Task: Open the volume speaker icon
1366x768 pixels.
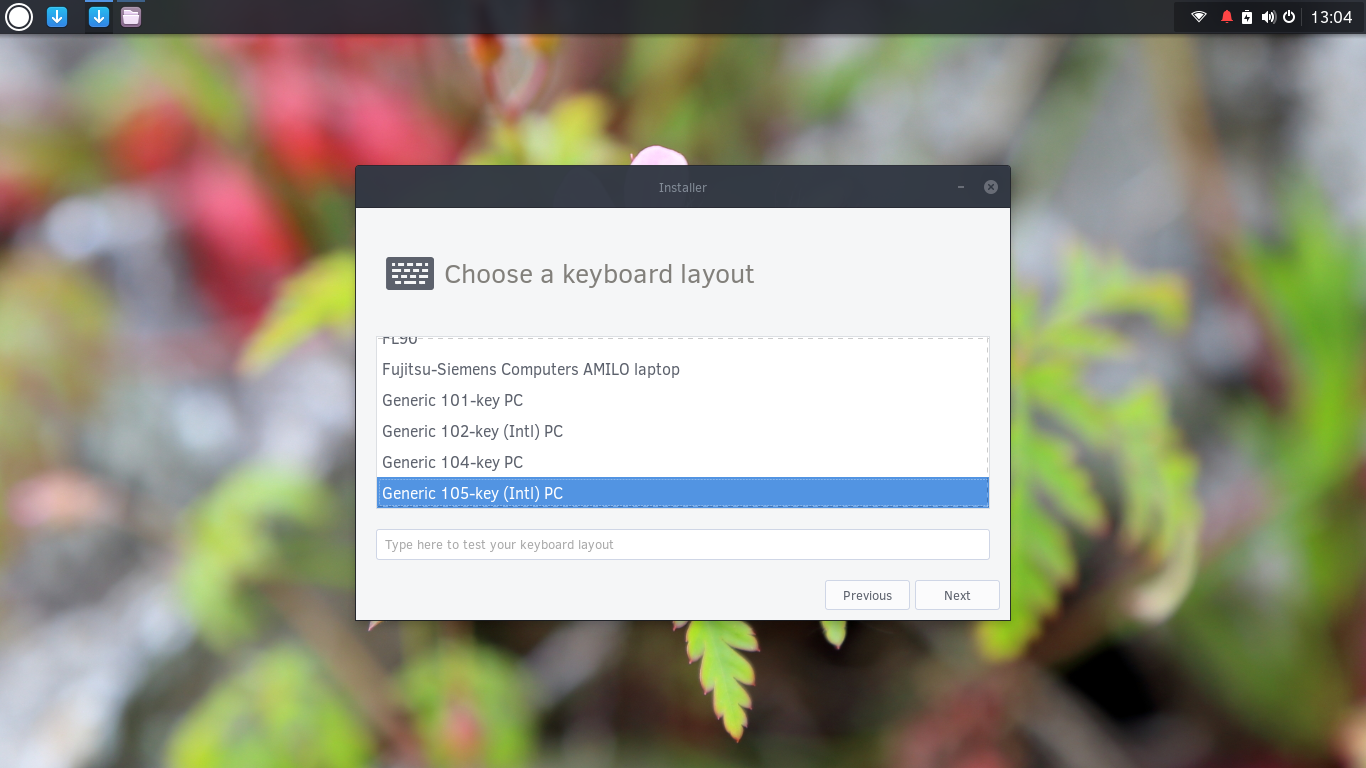Action: (x=1268, y=17)
